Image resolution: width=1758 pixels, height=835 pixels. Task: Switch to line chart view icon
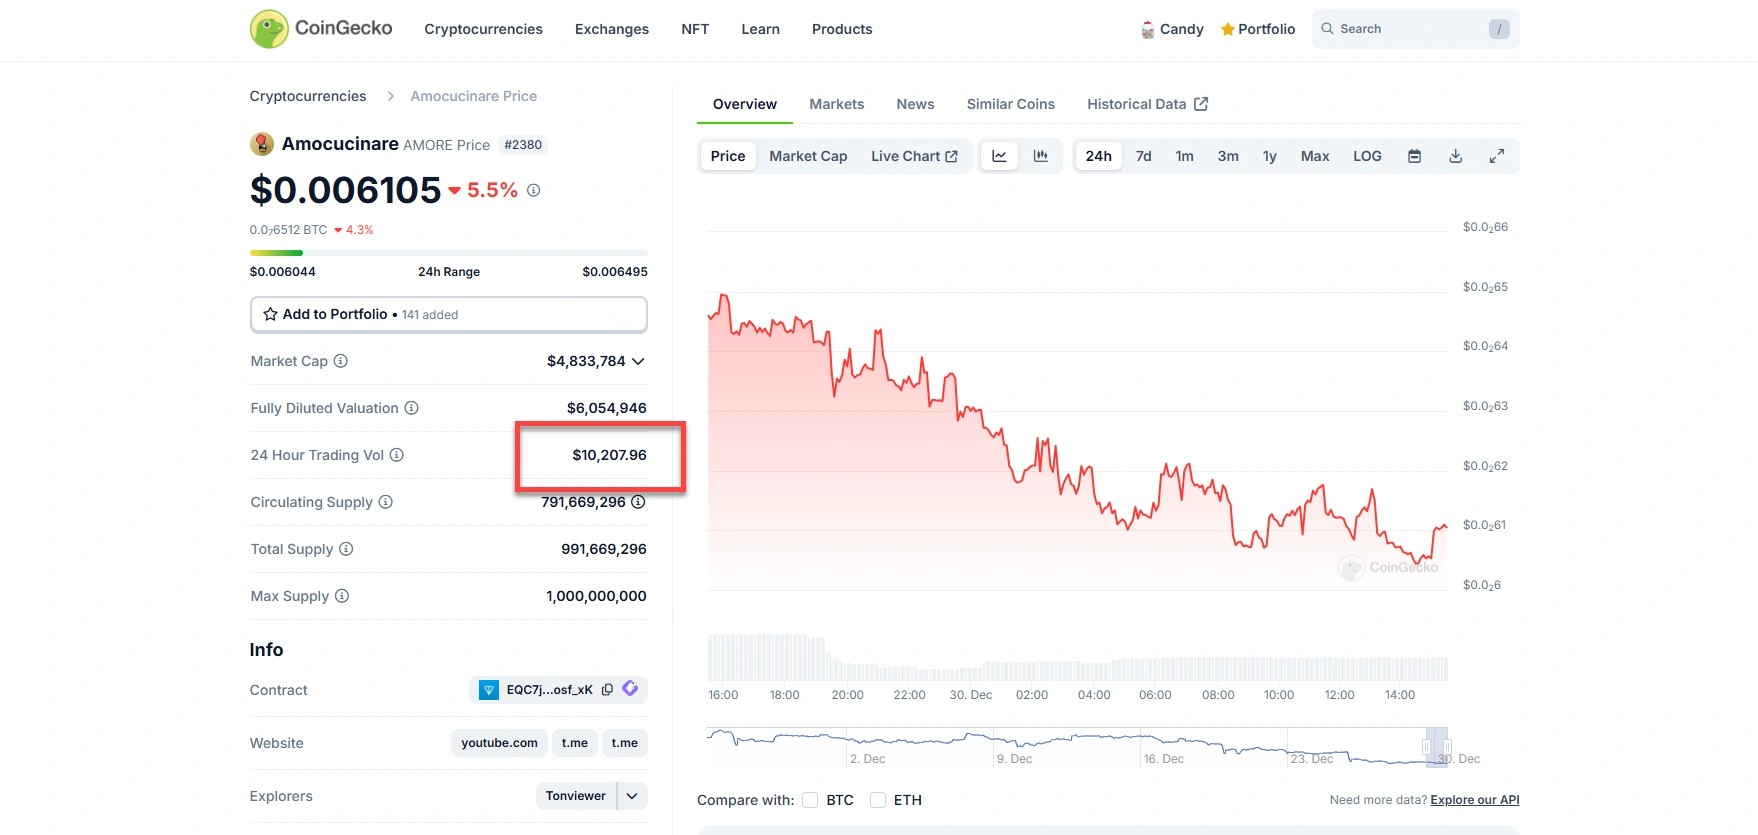point(999,156)
